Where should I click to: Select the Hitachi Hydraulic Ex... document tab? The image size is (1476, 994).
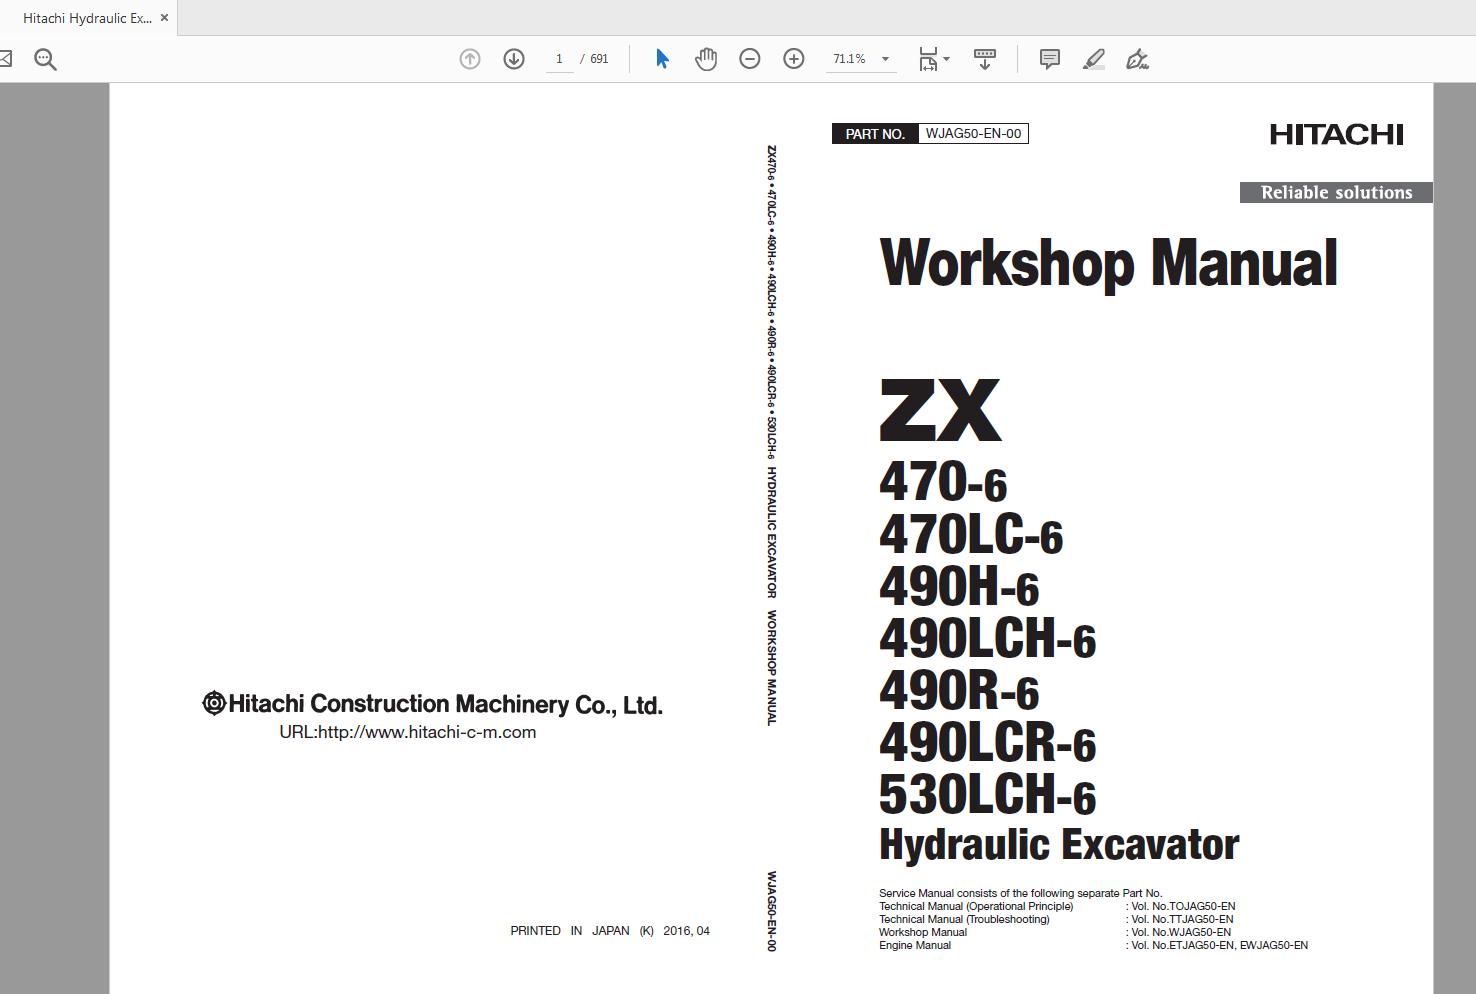pos(87,18)
